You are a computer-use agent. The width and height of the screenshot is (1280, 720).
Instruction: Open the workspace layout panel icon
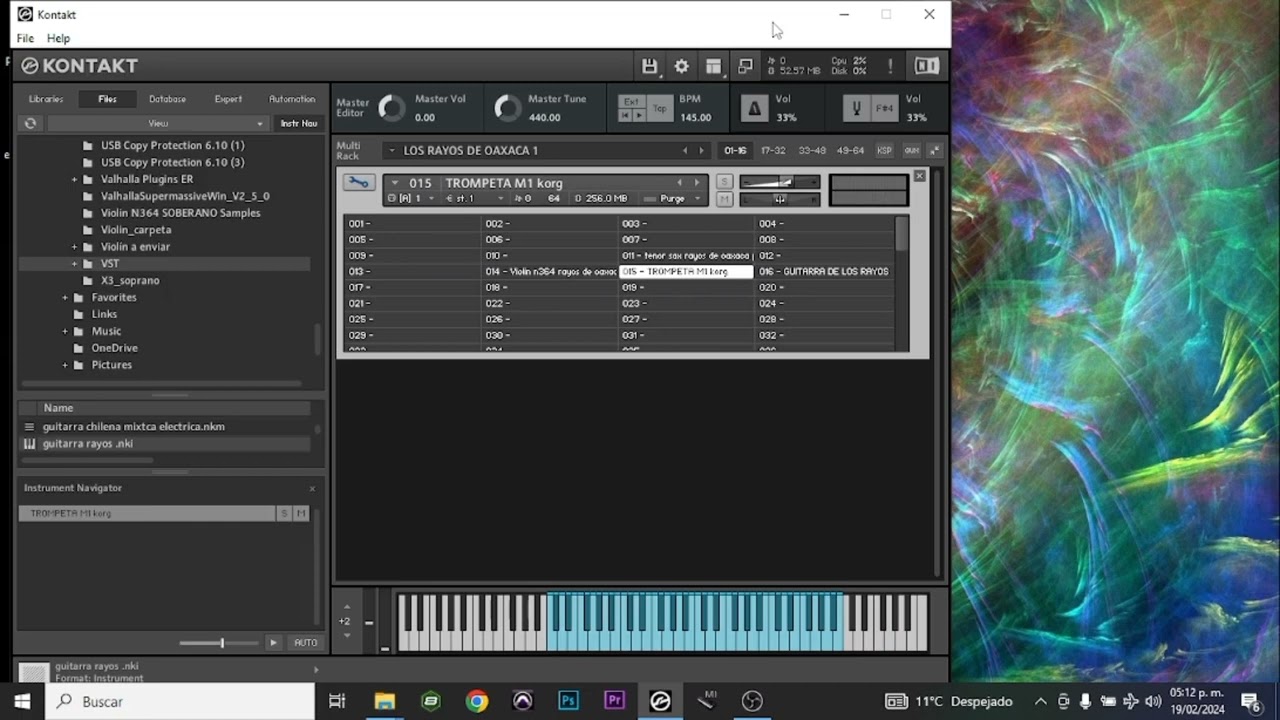point(713,66)
